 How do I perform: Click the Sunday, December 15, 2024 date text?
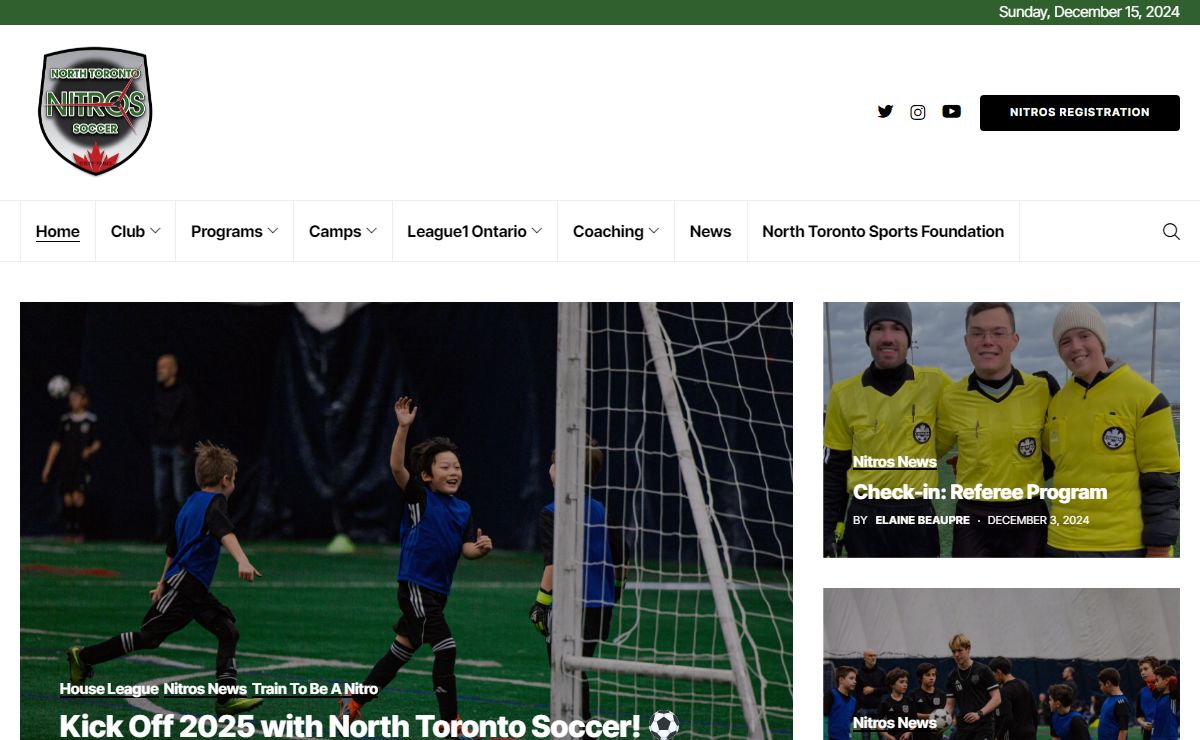(x=1089, y=12)
